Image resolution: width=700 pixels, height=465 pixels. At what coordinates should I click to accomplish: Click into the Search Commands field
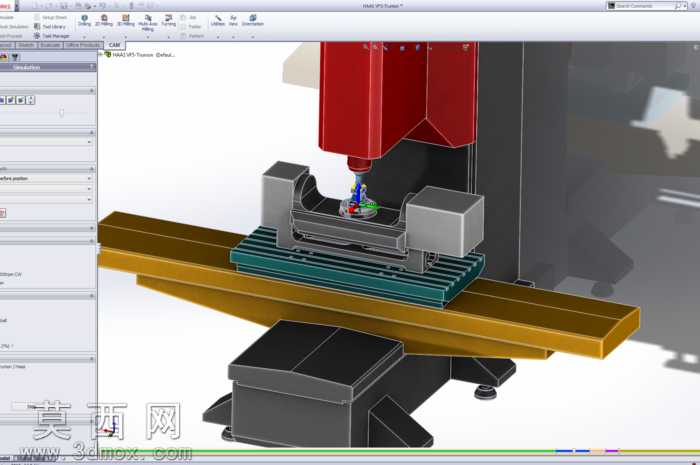point(644,6)
